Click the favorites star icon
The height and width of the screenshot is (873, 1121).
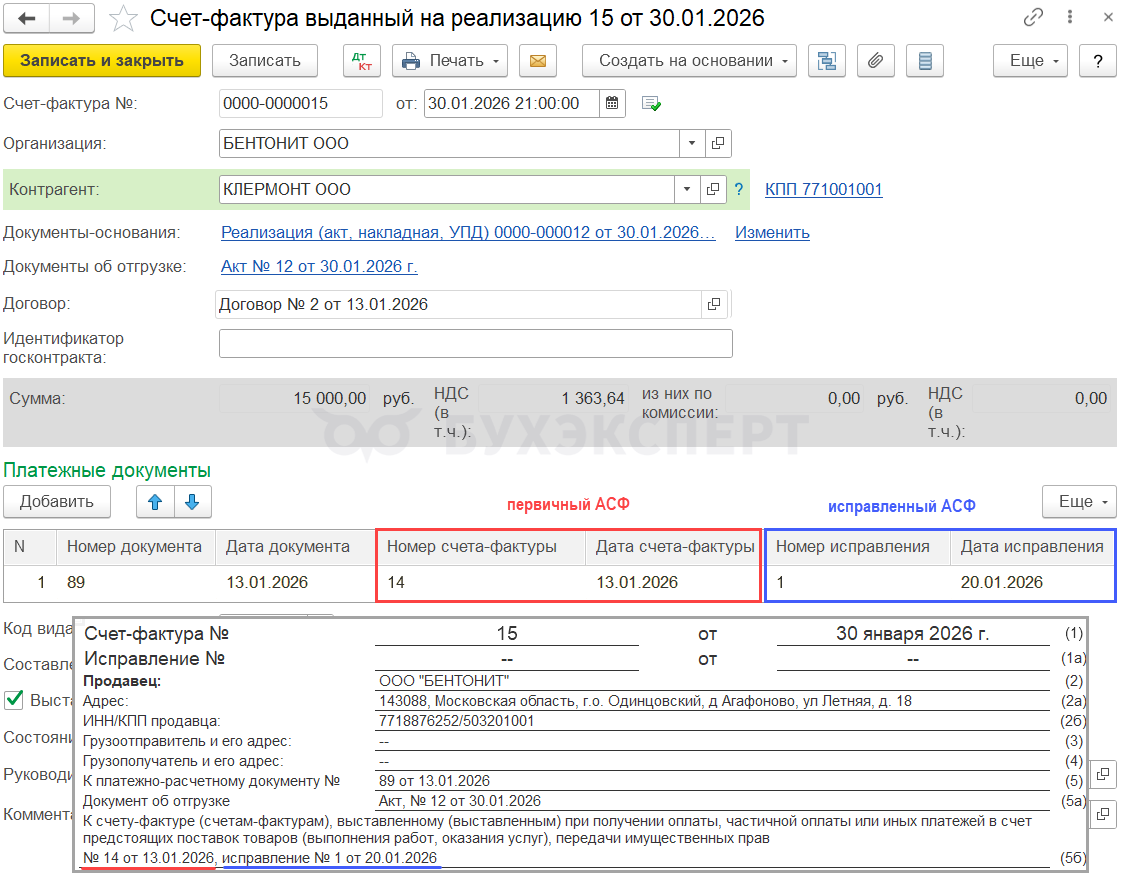[x=123, y=18]
